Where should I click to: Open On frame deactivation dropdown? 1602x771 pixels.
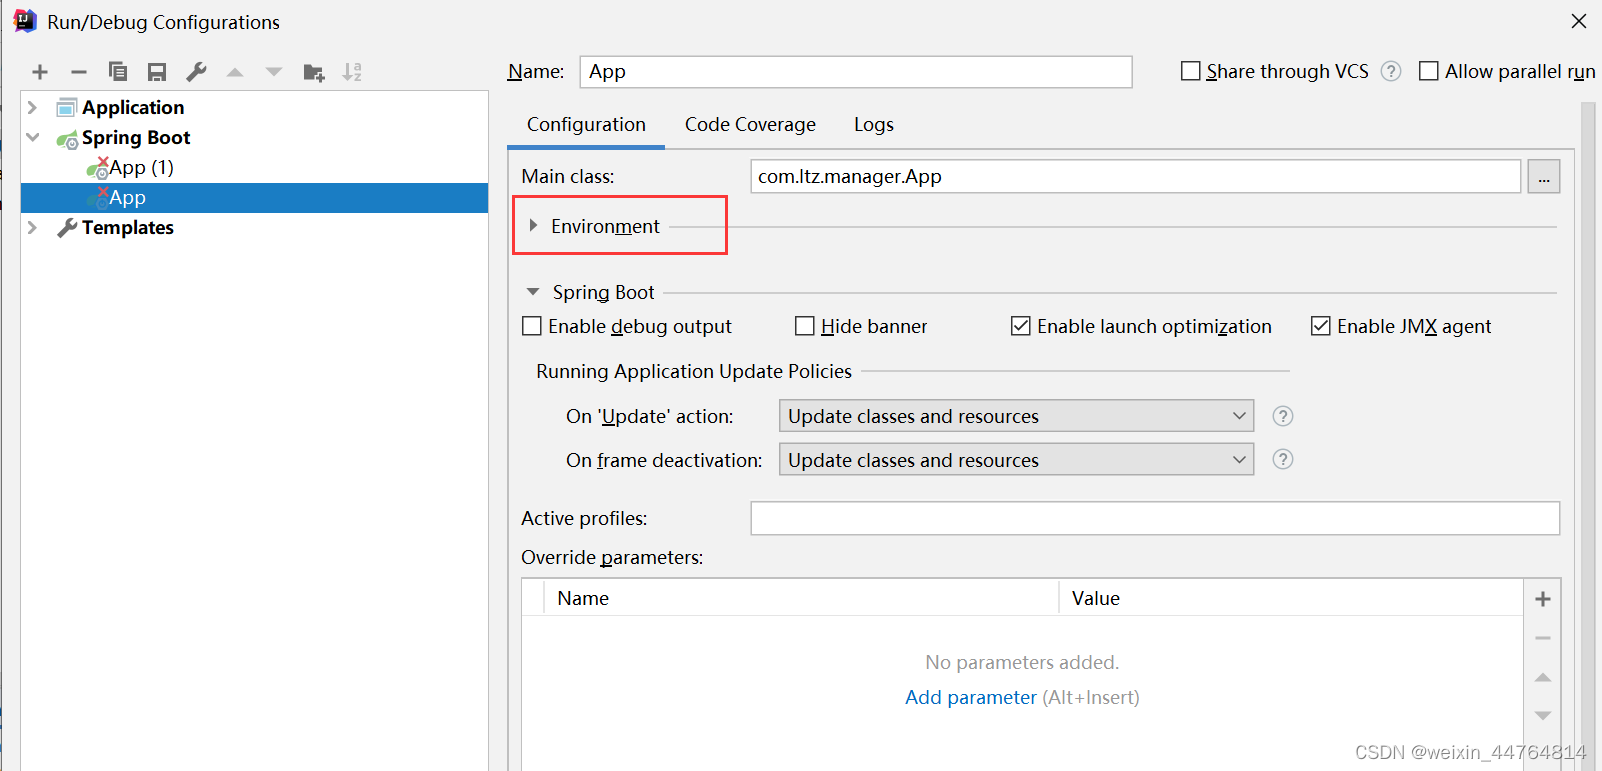click(x=1016, y=460)
